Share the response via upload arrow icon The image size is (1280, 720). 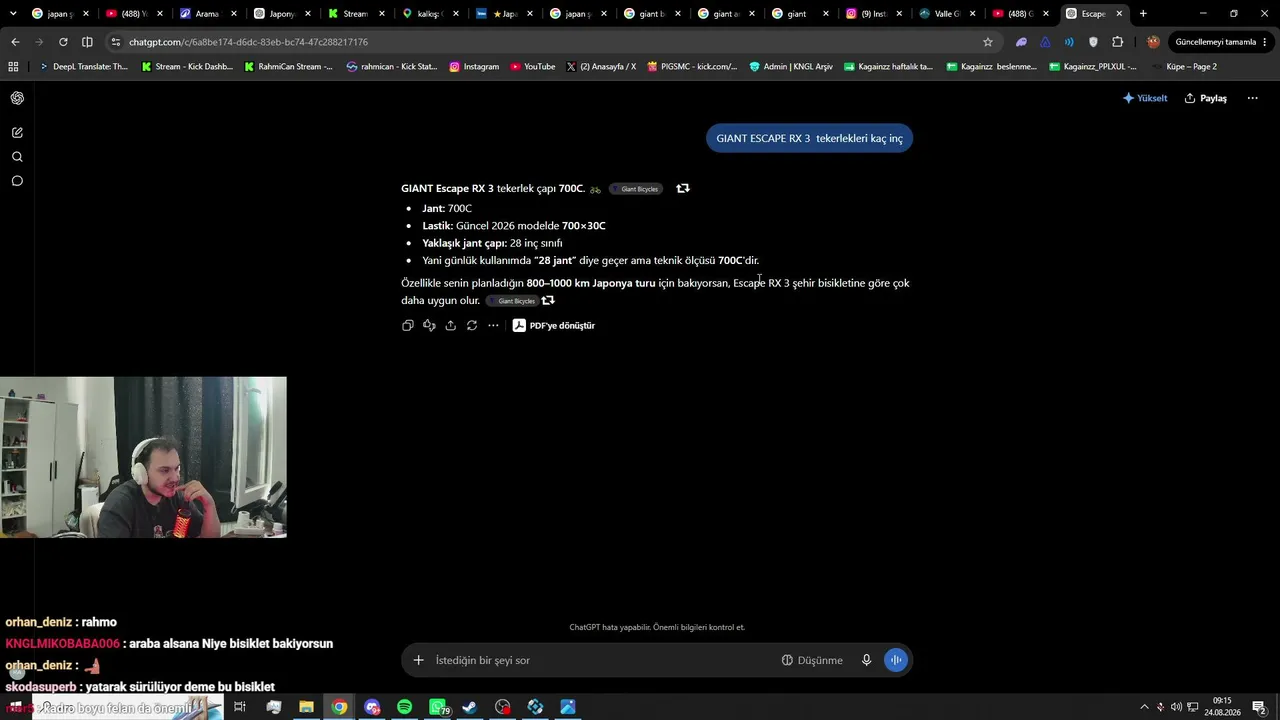[x=451, y=325]
